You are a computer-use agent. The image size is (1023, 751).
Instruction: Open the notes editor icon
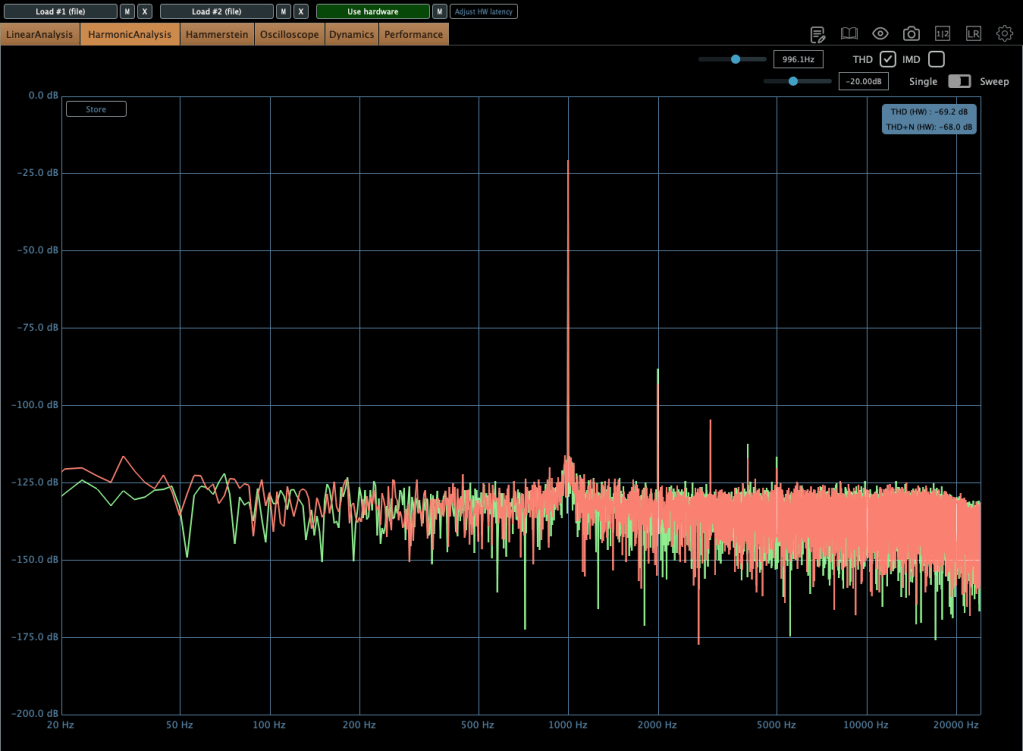tap(817, 34)
